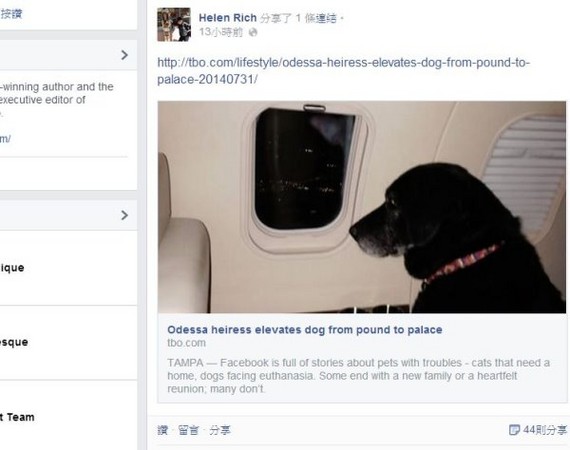This screenshot has width=570, height=450.
Task: Open the 13小時前 timestamp link
Action: point(221,32)
